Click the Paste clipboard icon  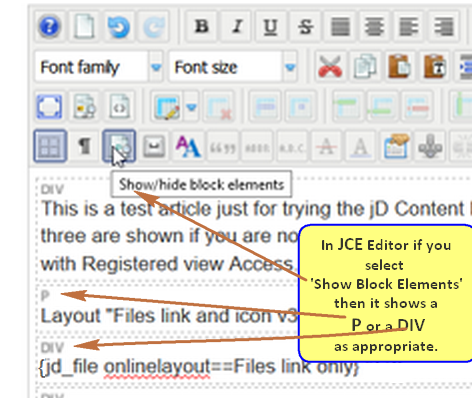click(x=400, y=67)
